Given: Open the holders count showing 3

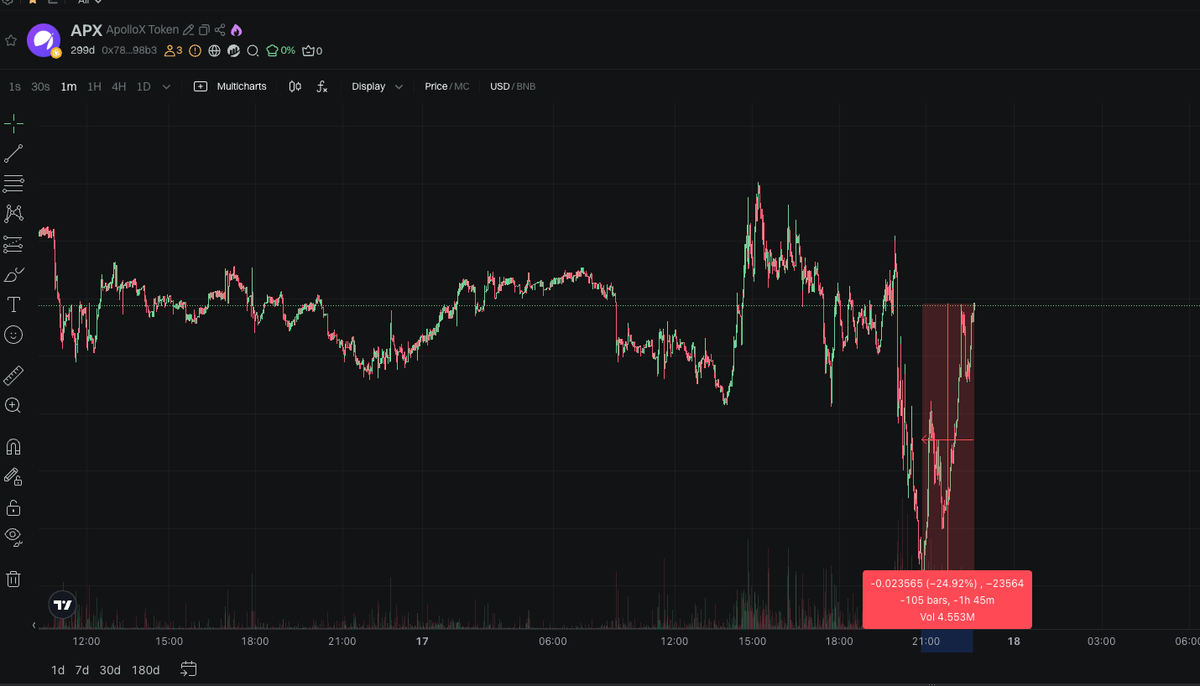Looking at the screenshot, I should (173, 50).
